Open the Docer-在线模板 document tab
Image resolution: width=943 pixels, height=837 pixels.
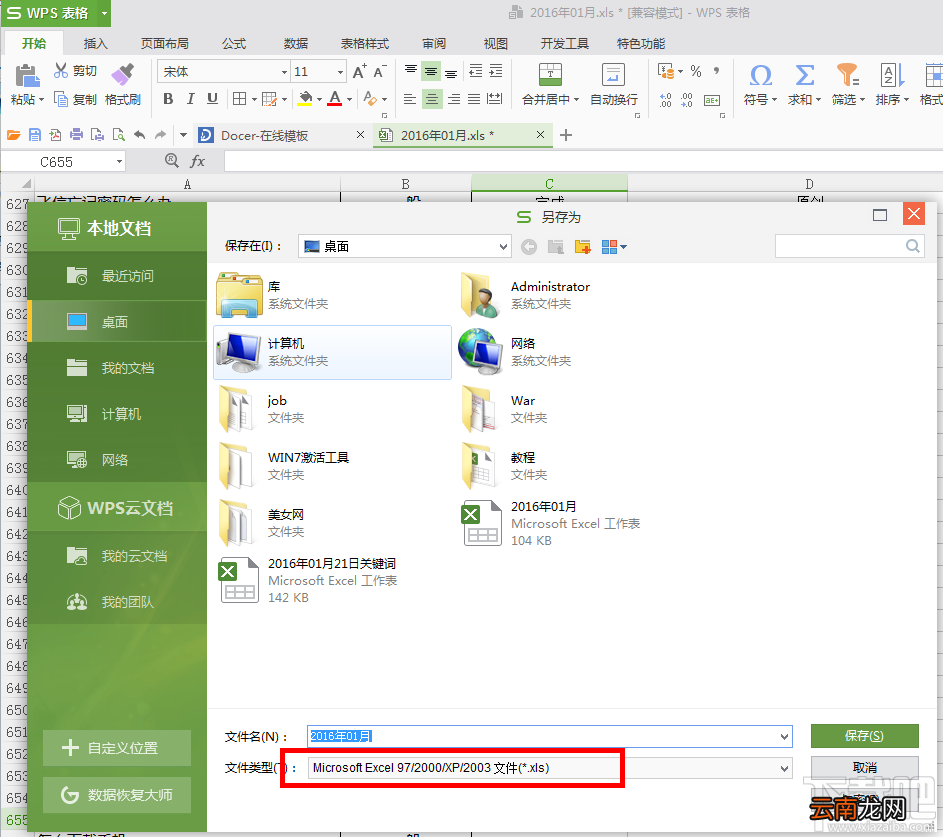pos(264,135)
